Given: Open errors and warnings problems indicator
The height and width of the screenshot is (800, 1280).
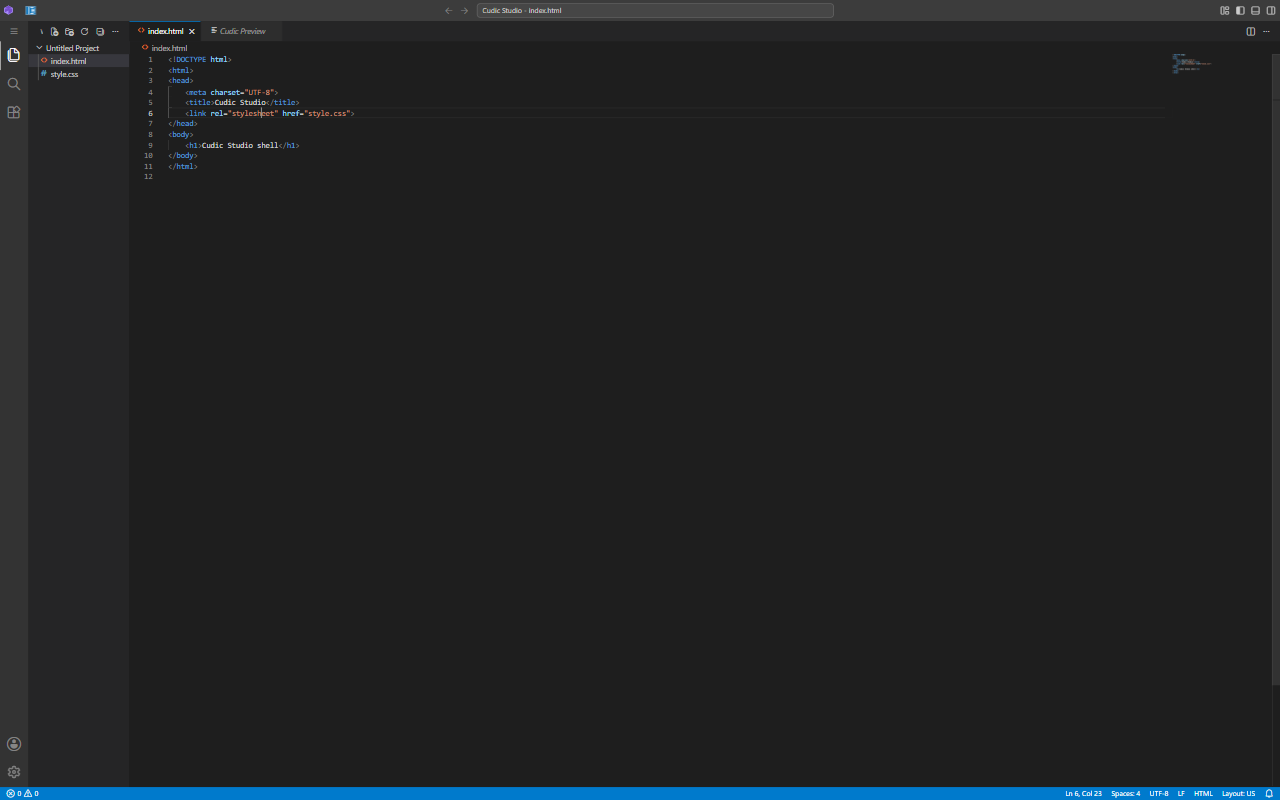Looking at the screenshot, I should 22,793.
